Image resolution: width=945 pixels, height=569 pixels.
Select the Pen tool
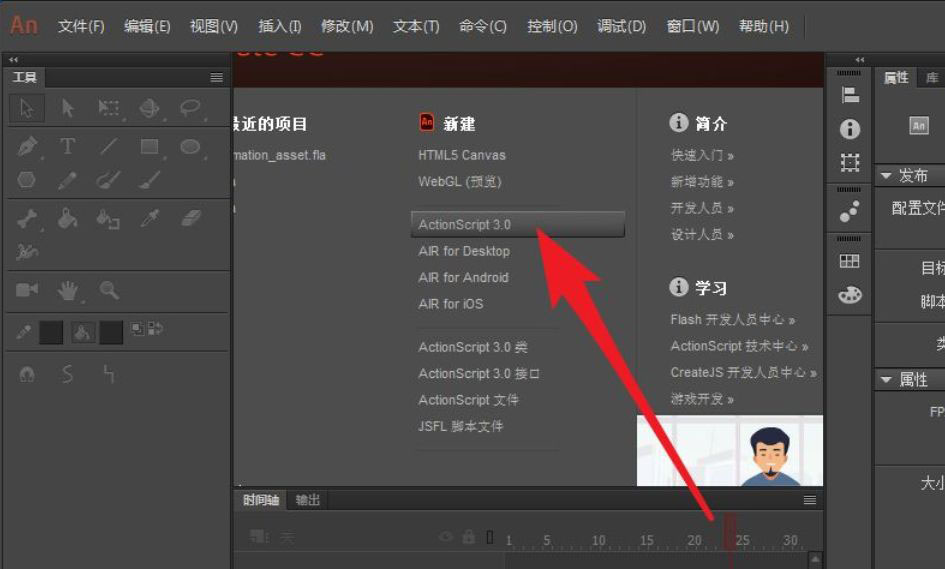[27, 146]
